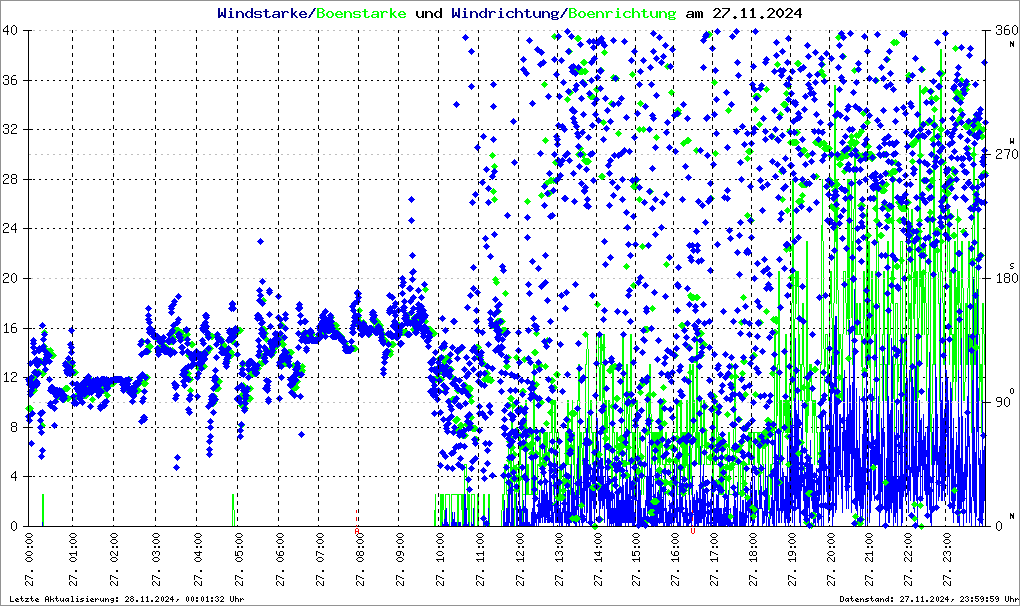
Task: Click the time axis label '27. 10:00'
Action: [440, 560]
